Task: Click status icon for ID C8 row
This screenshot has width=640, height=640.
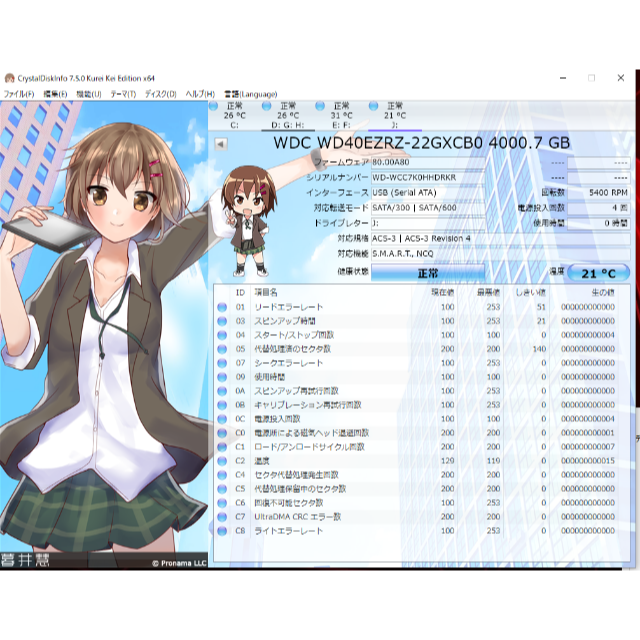Action: tap(222, 531)
